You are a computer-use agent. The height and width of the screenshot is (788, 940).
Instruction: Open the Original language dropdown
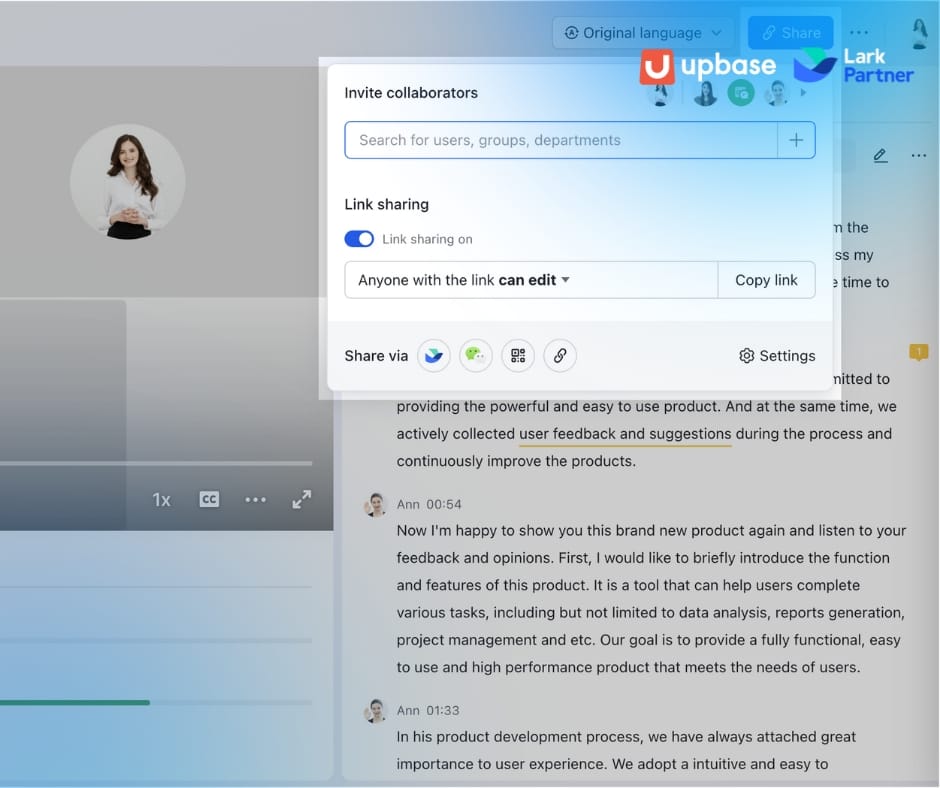(641, 32)
